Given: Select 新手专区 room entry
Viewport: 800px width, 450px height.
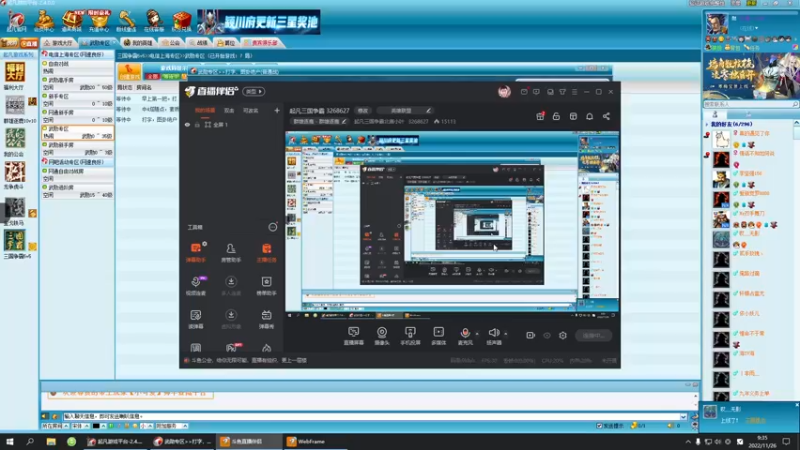Looking at the screenshot, I should 77,100.
